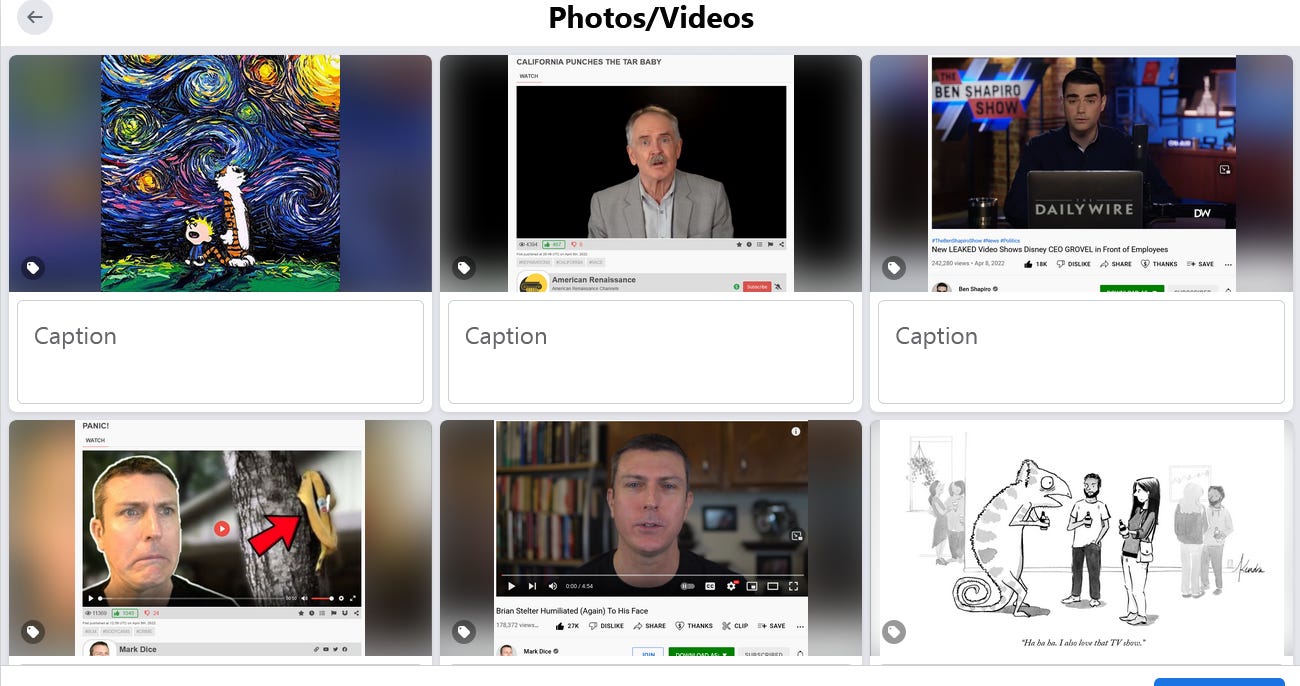Add caption under Ben Shapiro Show photo

coord(1081,352)
